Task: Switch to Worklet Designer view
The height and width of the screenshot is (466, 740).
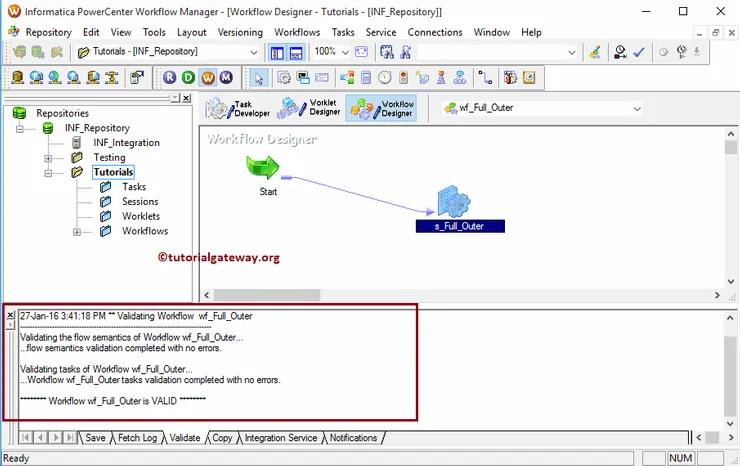Action: [x=309, y=108]
